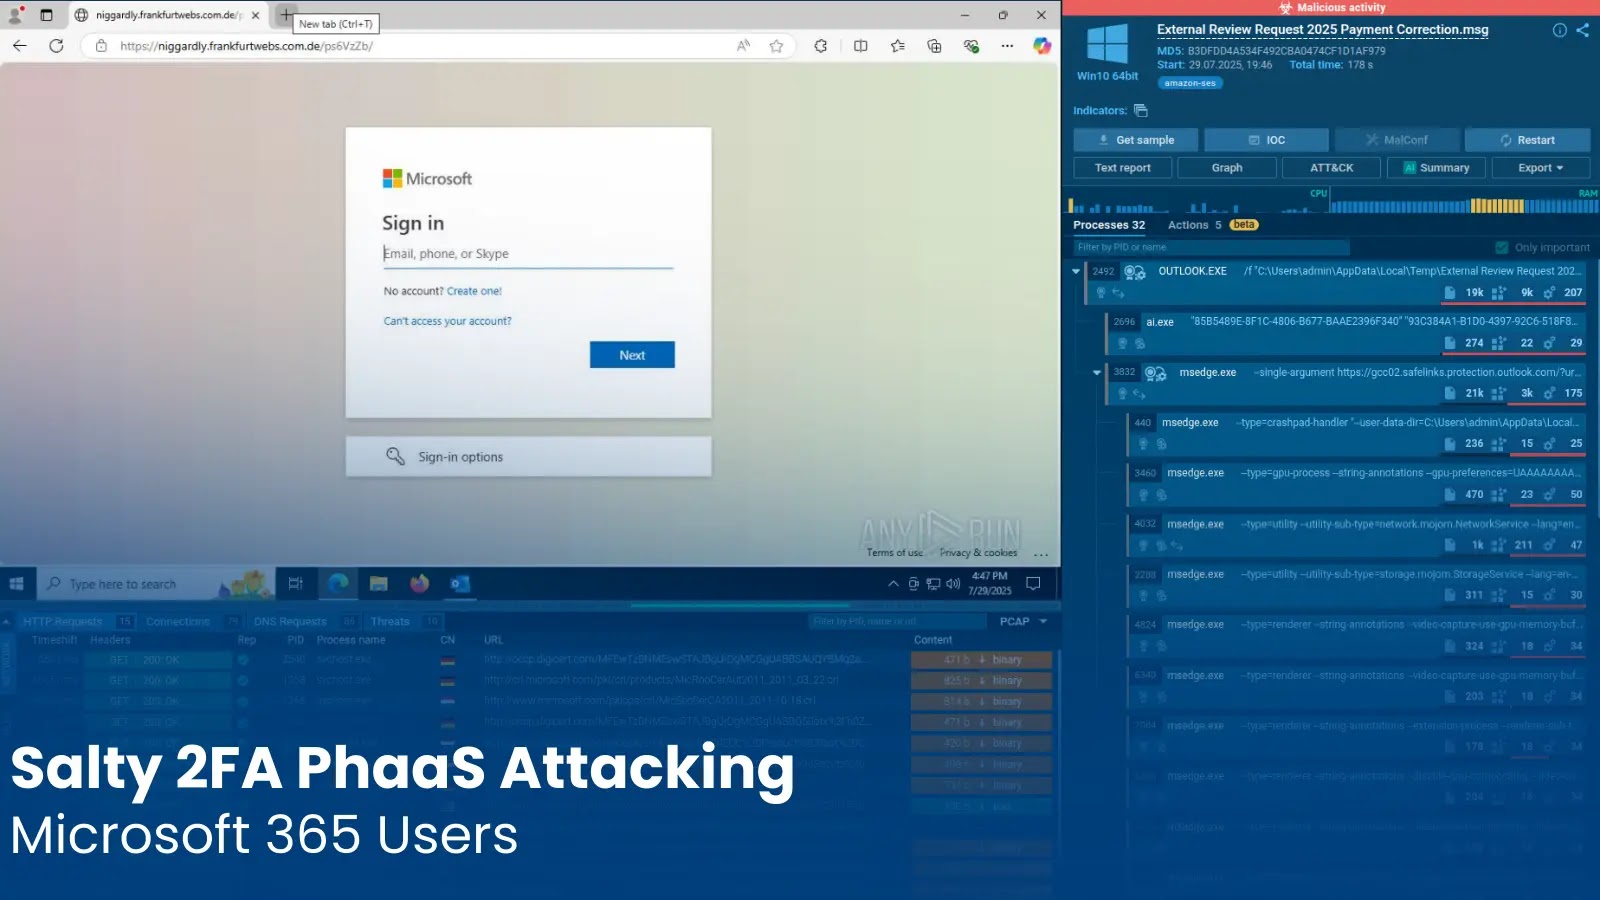
Task: Toggle the Only important checkbox
Action: coord(1501,247)
